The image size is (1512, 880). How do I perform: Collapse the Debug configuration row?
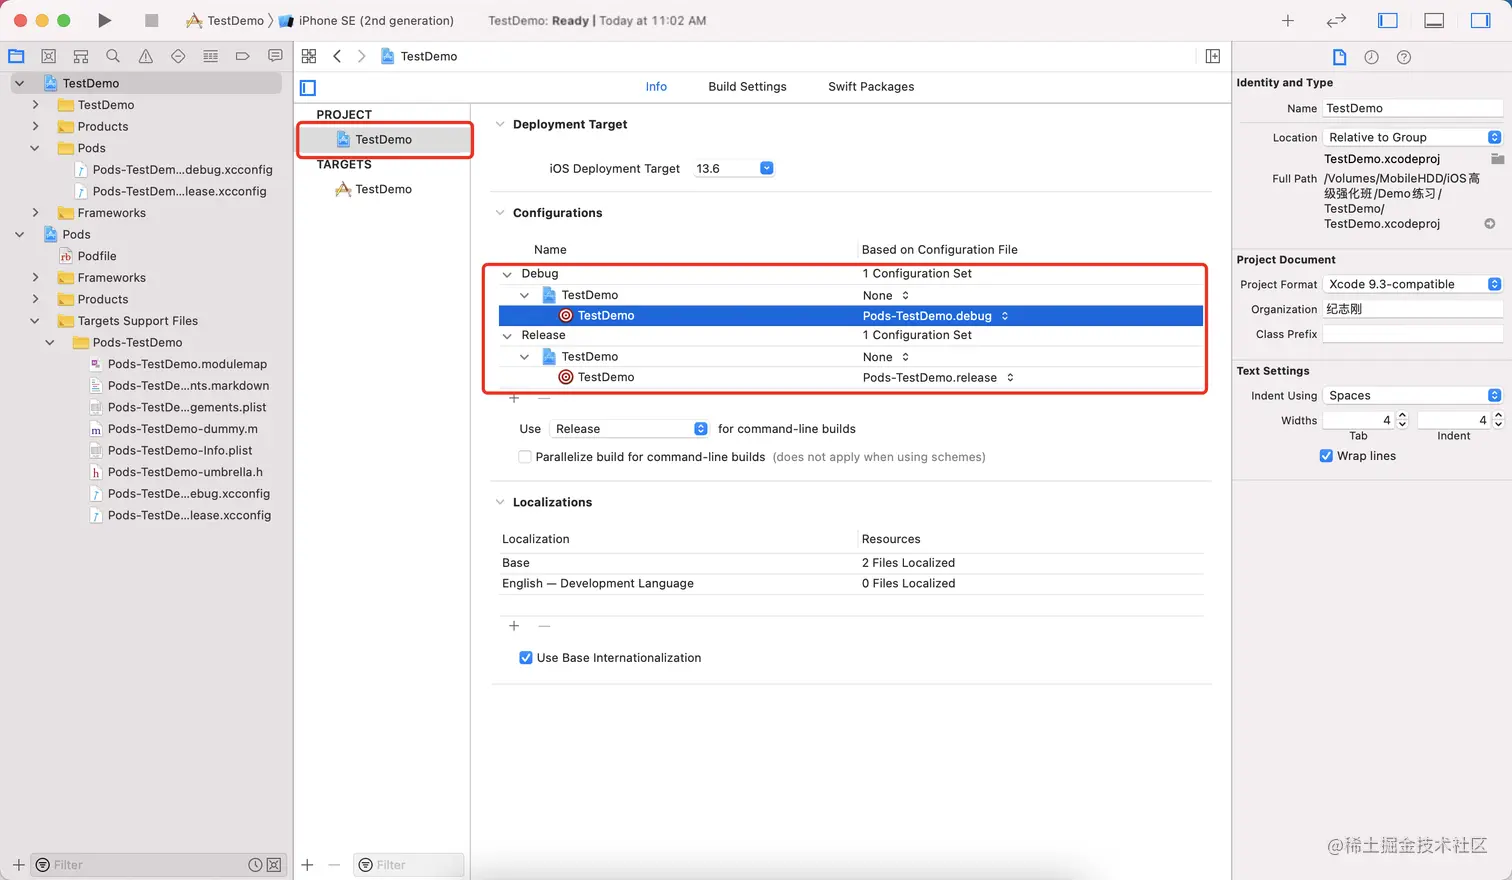click(507, 274)
